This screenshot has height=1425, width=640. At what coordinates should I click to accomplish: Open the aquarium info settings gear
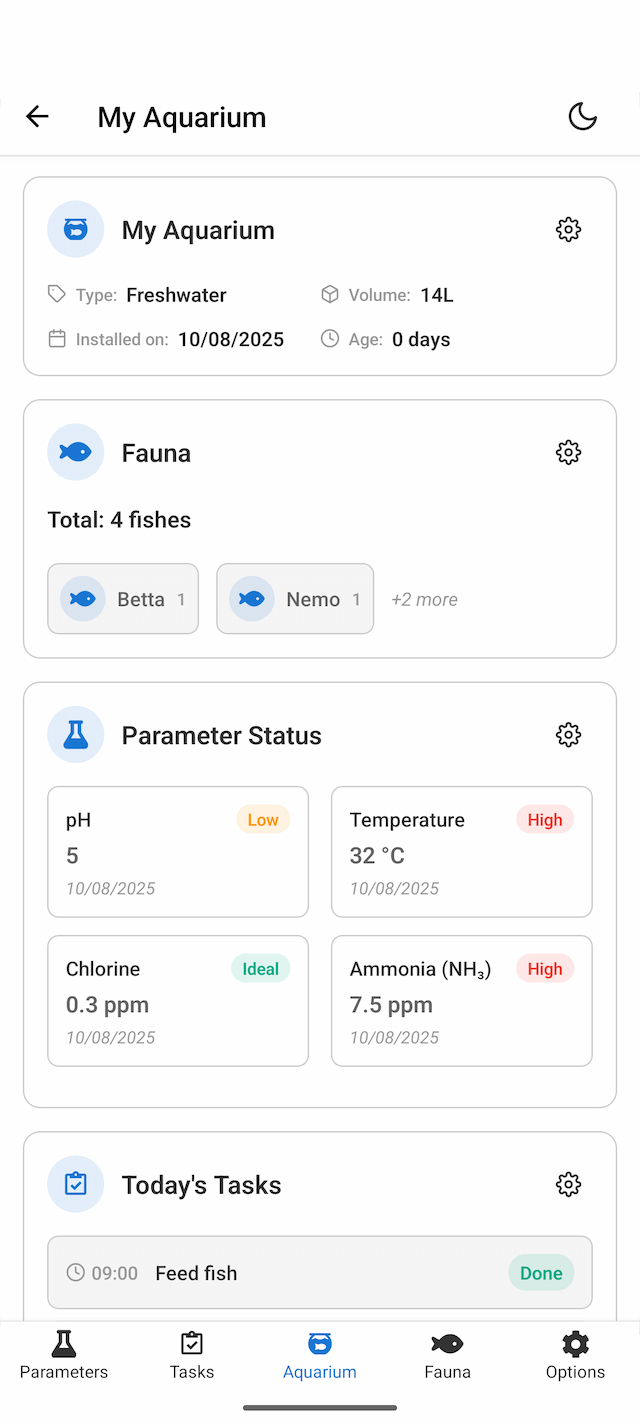(x=568, y=229)
